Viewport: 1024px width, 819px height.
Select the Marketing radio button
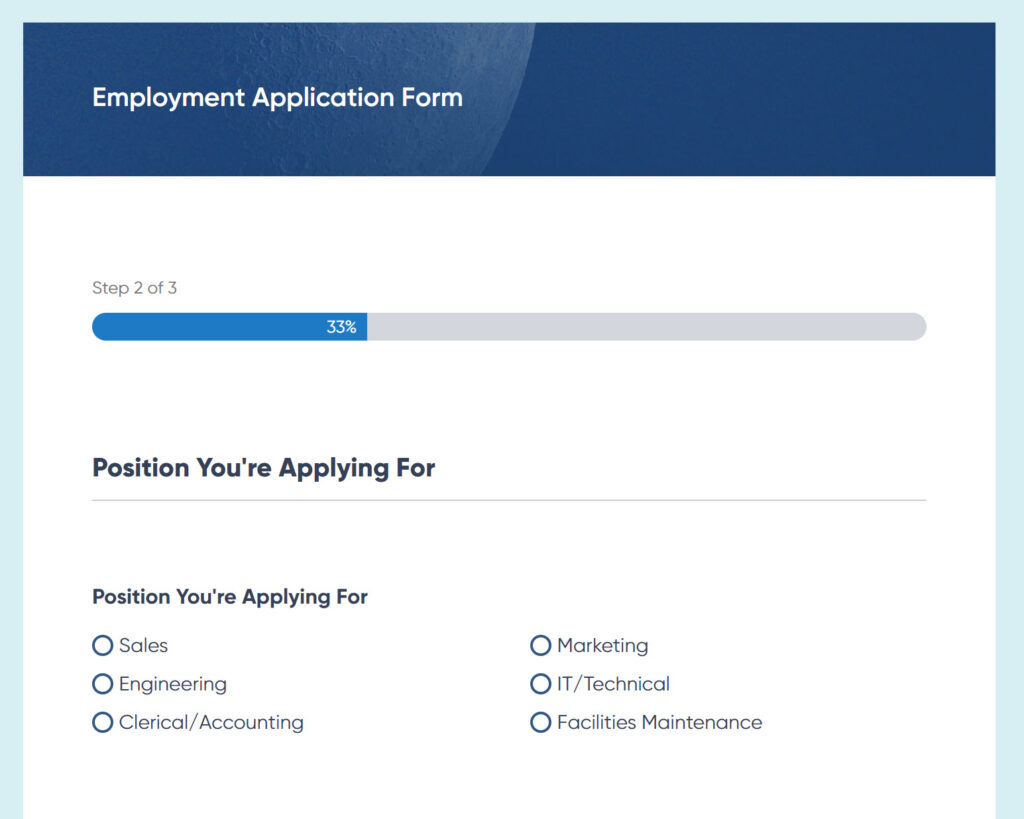click(540, 646)
